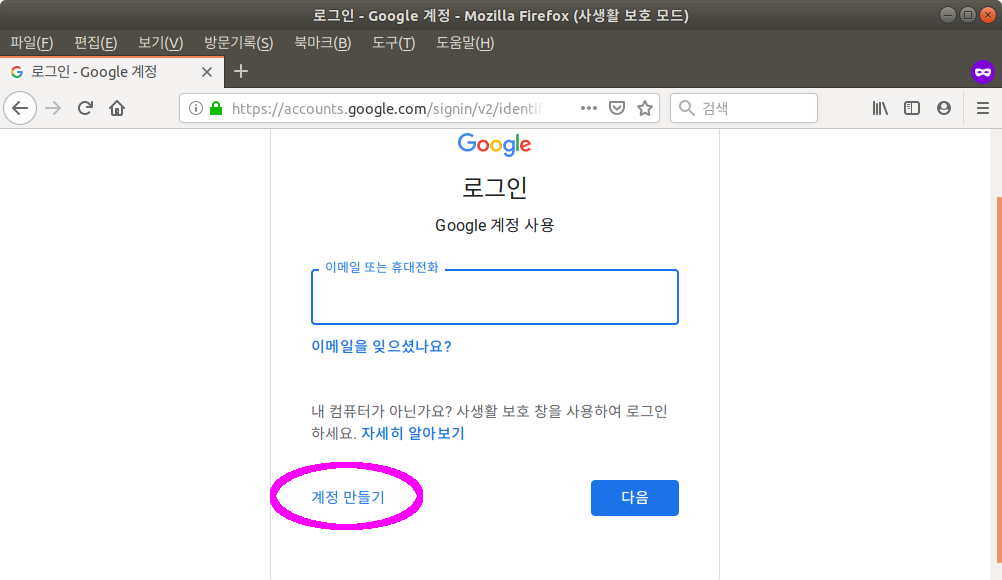
Task: Click the private browsing mask icon
Action: click(983, 72)
